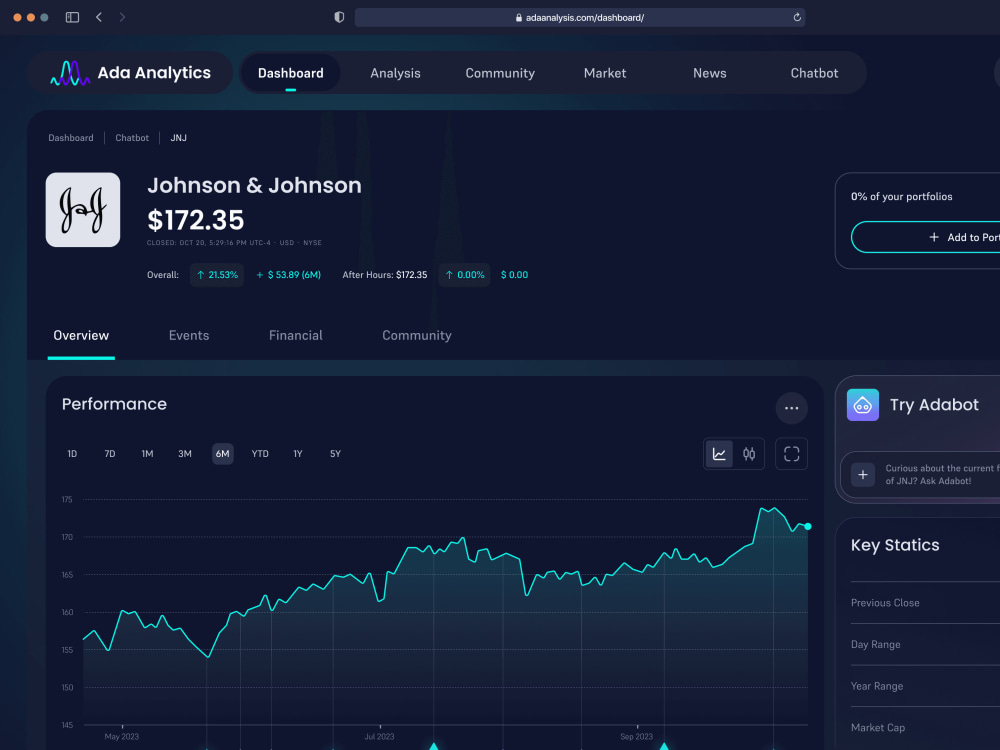Viewport: 1000px width, 750px height.
Task: Click the Adabot robot icon
Action: pos(862,405)
